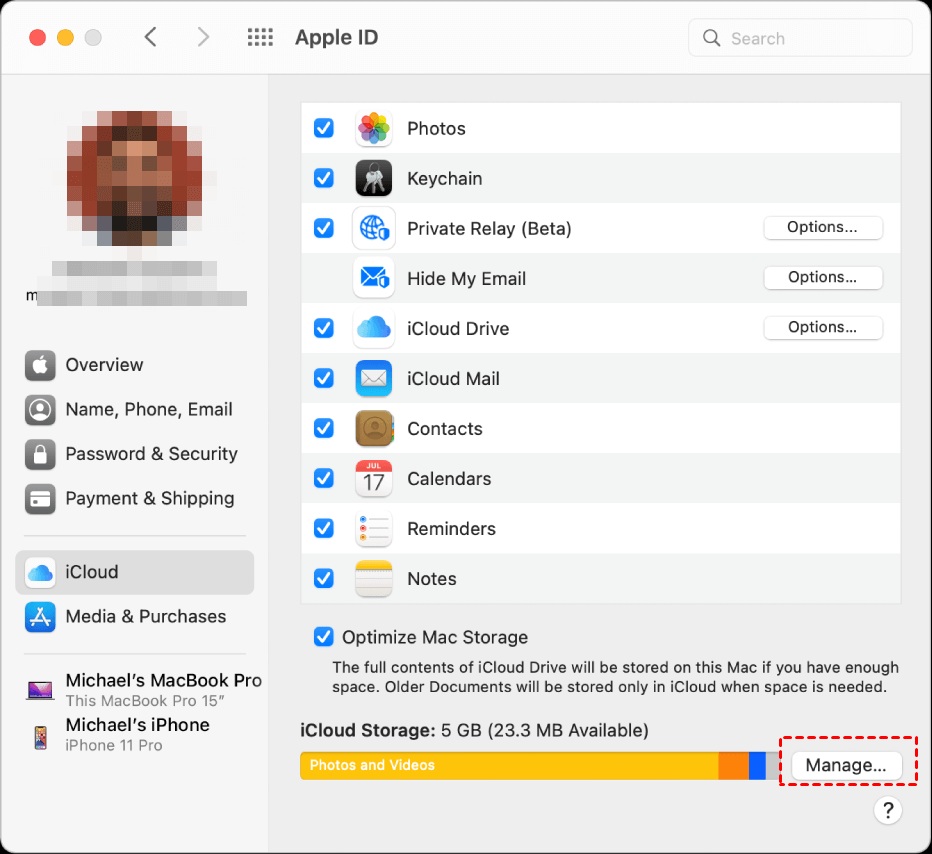Click the Manage... storage button
The height and width of the screenshot is (854, 932).
point(846,766)
